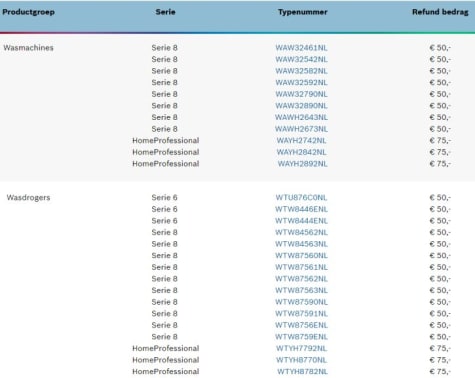Click the Serie column header
Viewport: 475px width, 378px height.
point(165,12)
